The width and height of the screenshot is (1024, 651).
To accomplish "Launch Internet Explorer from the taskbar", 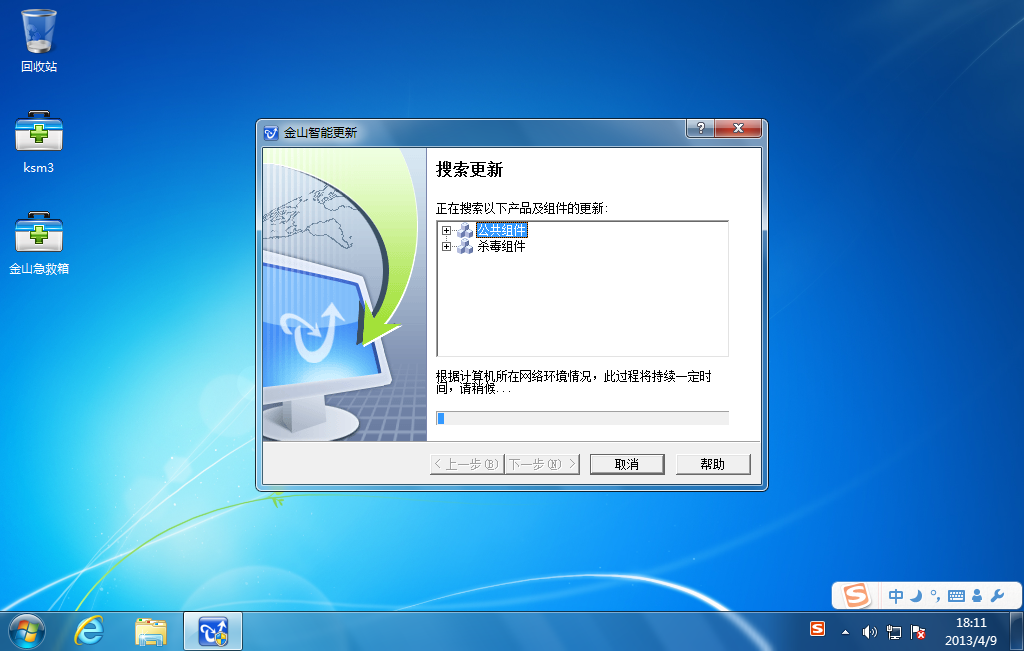I will (89, 631).
